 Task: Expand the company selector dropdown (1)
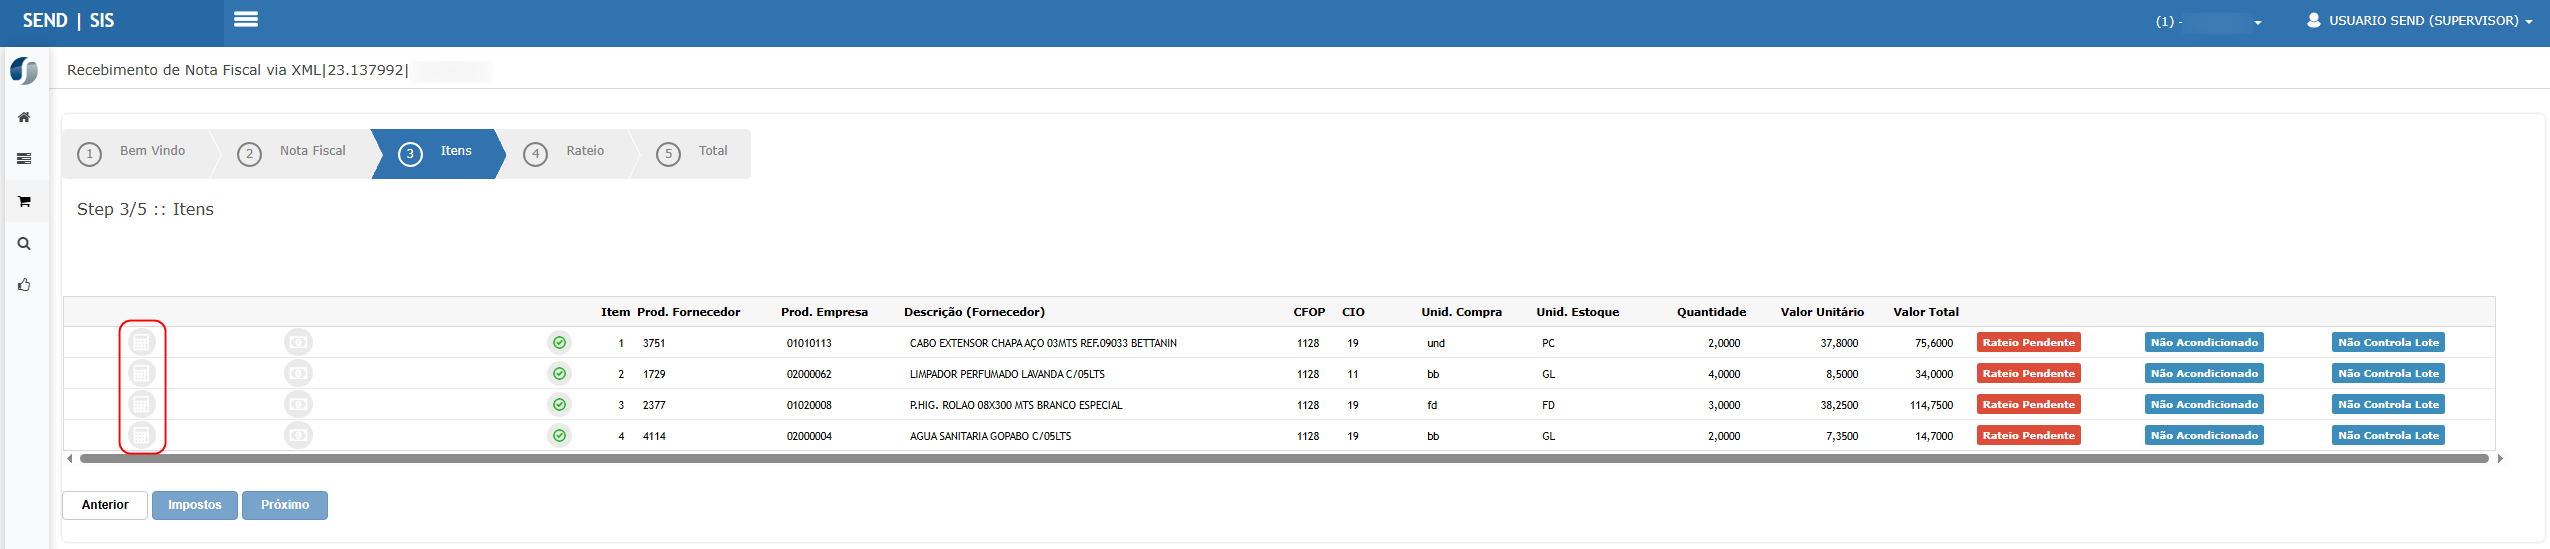(x=2208, y=21)
